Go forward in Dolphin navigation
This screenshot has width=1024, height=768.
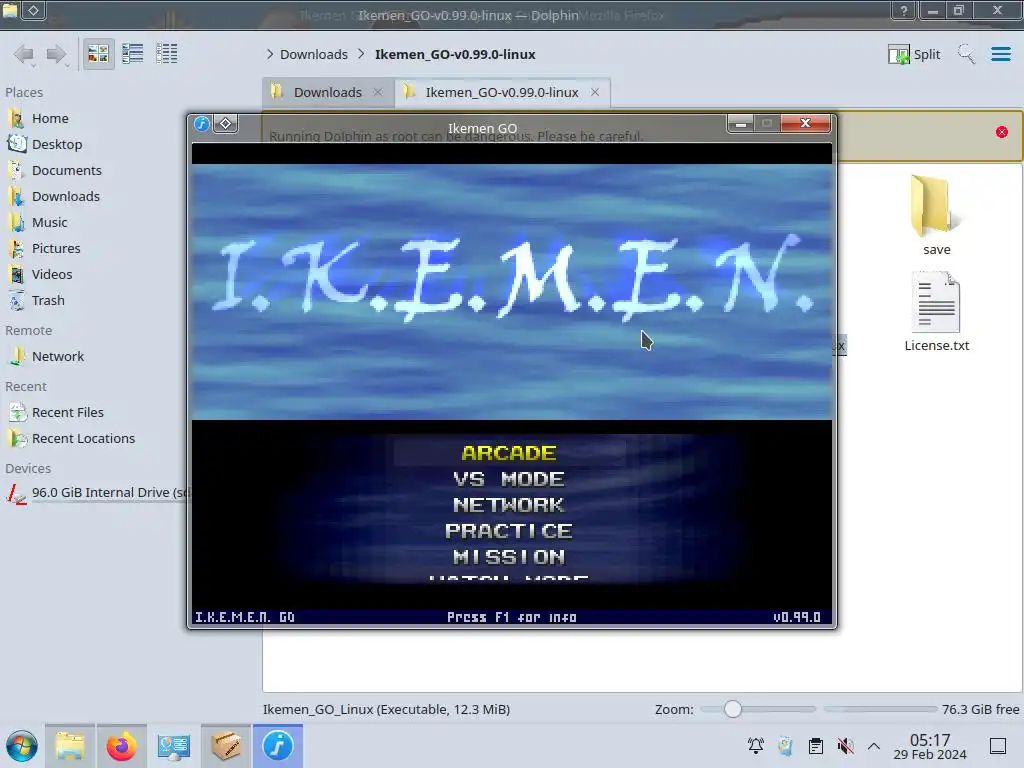(57, 54)
